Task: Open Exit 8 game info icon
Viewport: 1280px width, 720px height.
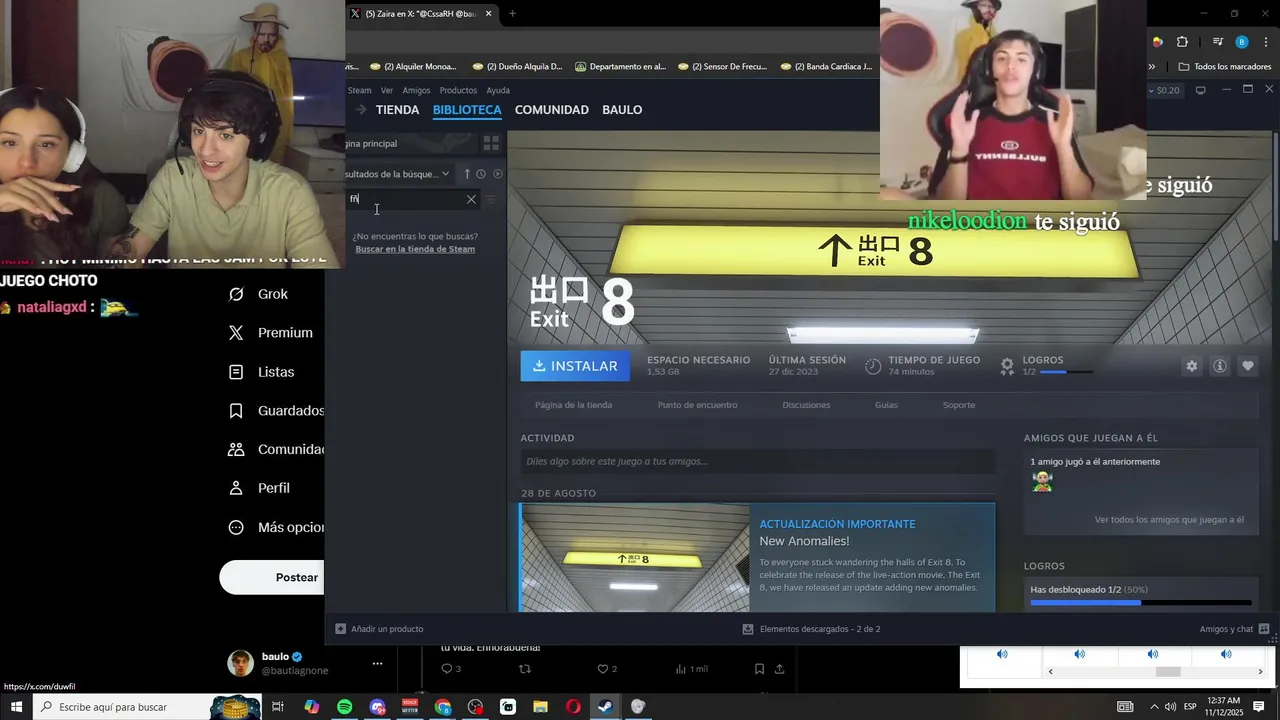Action: pos(1220,366)
